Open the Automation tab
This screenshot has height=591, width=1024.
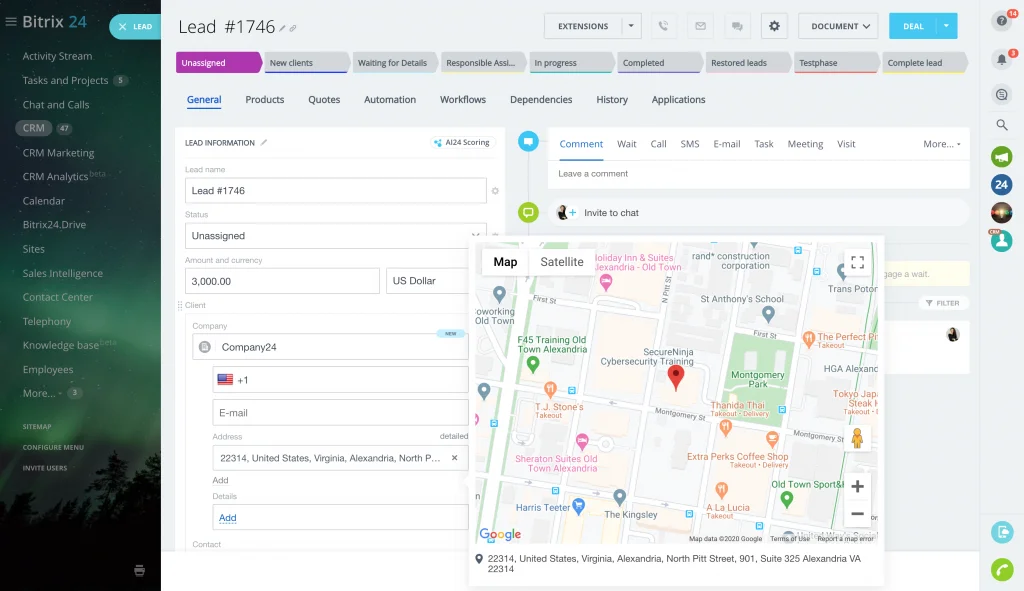(390, 100)
